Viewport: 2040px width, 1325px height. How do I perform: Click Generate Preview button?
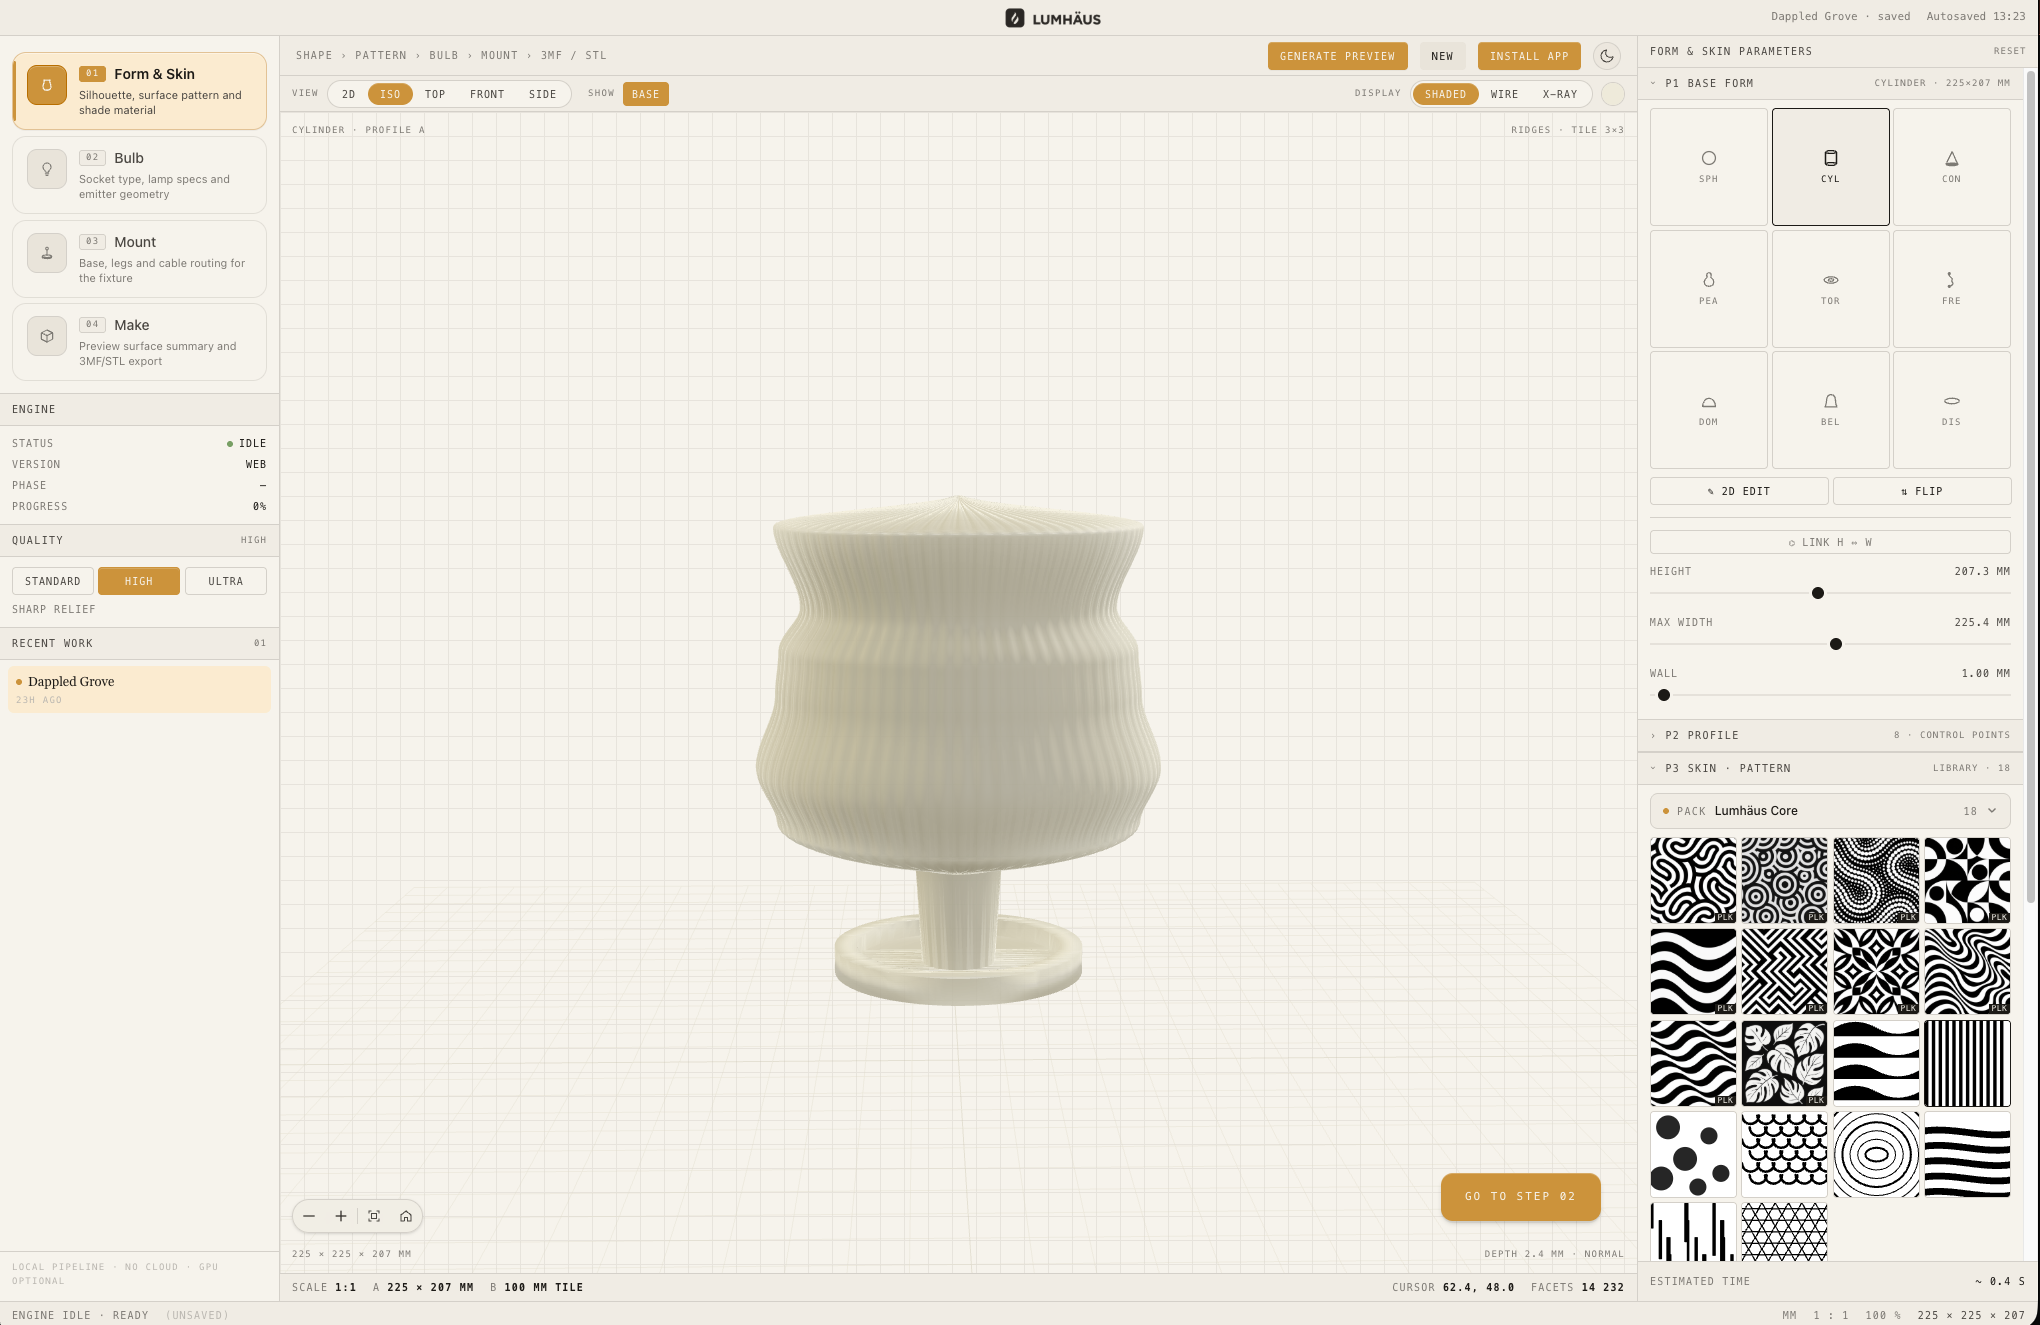click(x=1337, y=56)
